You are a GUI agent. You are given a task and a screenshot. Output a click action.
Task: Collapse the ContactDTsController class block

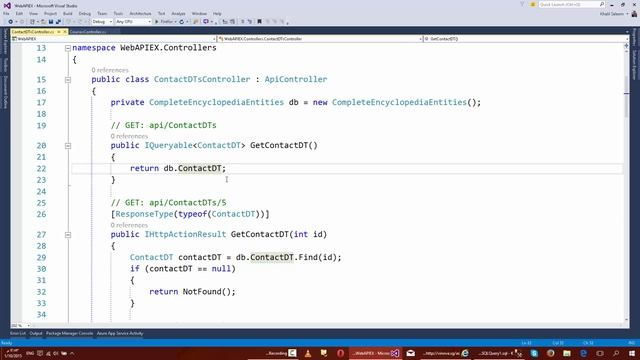point(68,80)
